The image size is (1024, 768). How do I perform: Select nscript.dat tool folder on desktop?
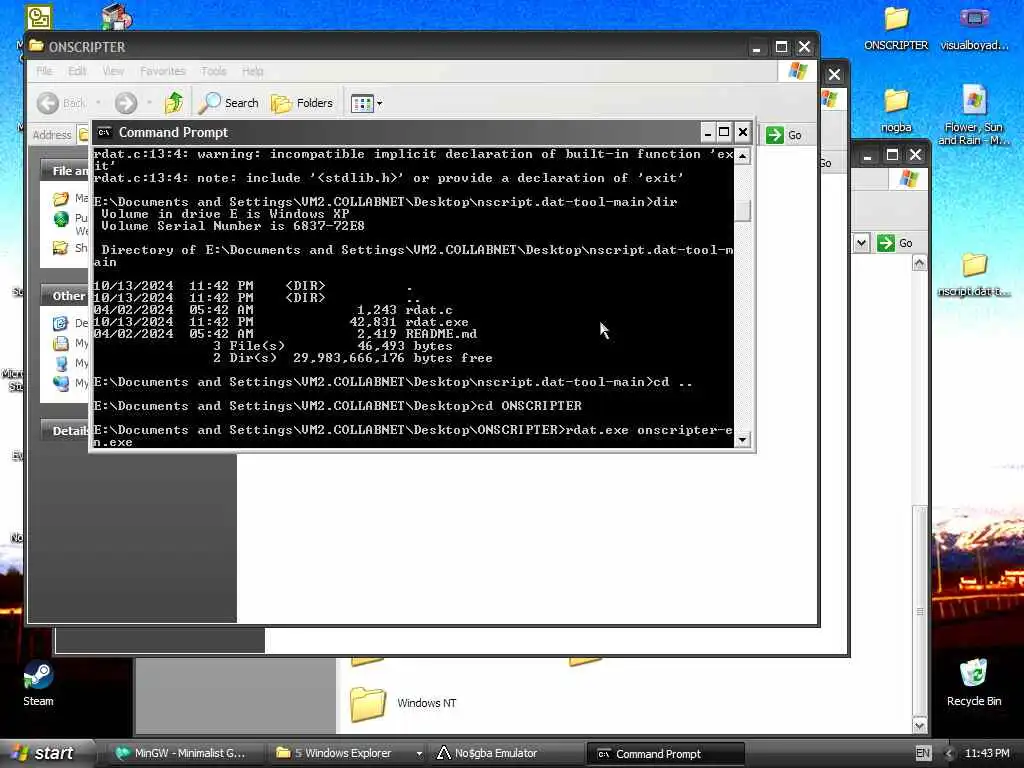tap(974, 274)
